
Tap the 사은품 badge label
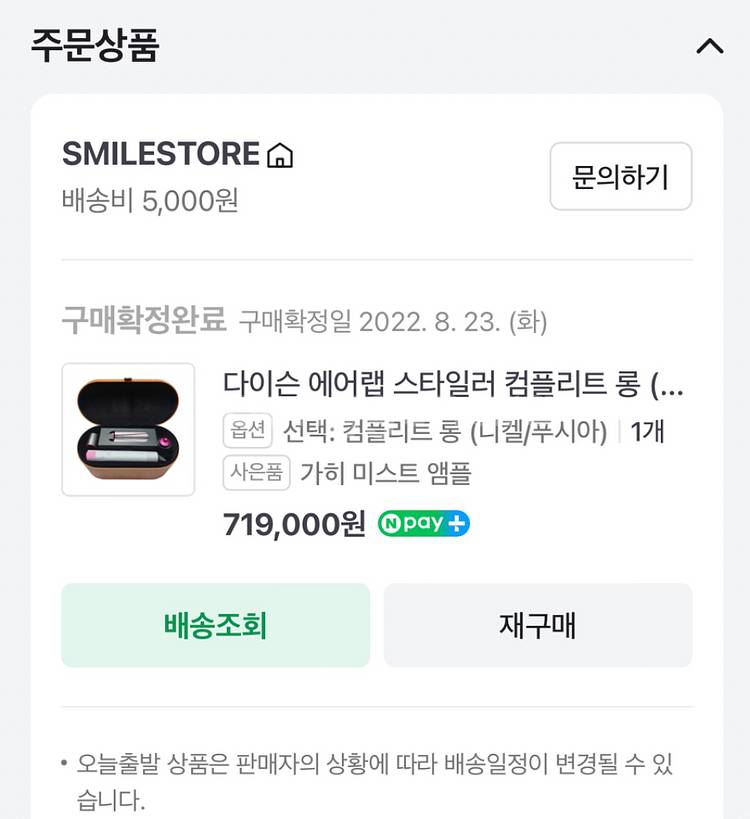coord(256,473)
